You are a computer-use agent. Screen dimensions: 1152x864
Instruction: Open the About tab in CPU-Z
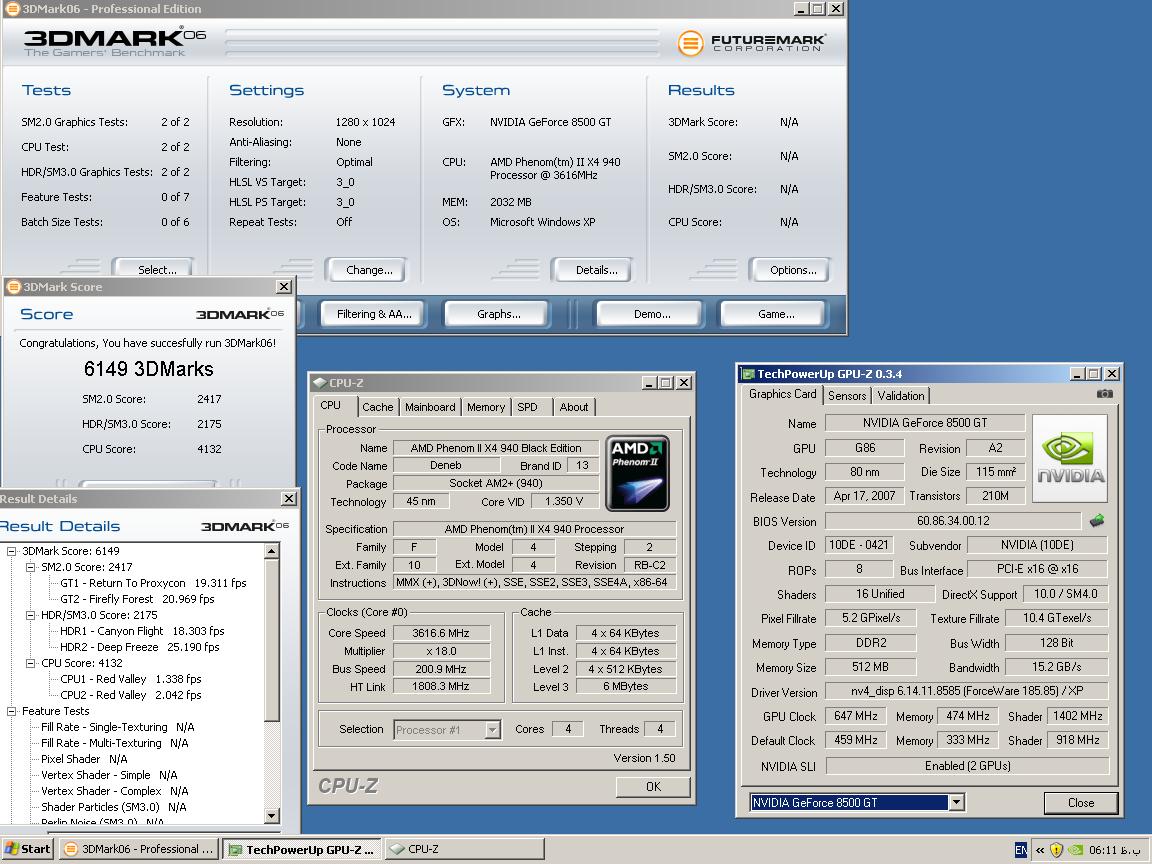[x=574, y=407]
